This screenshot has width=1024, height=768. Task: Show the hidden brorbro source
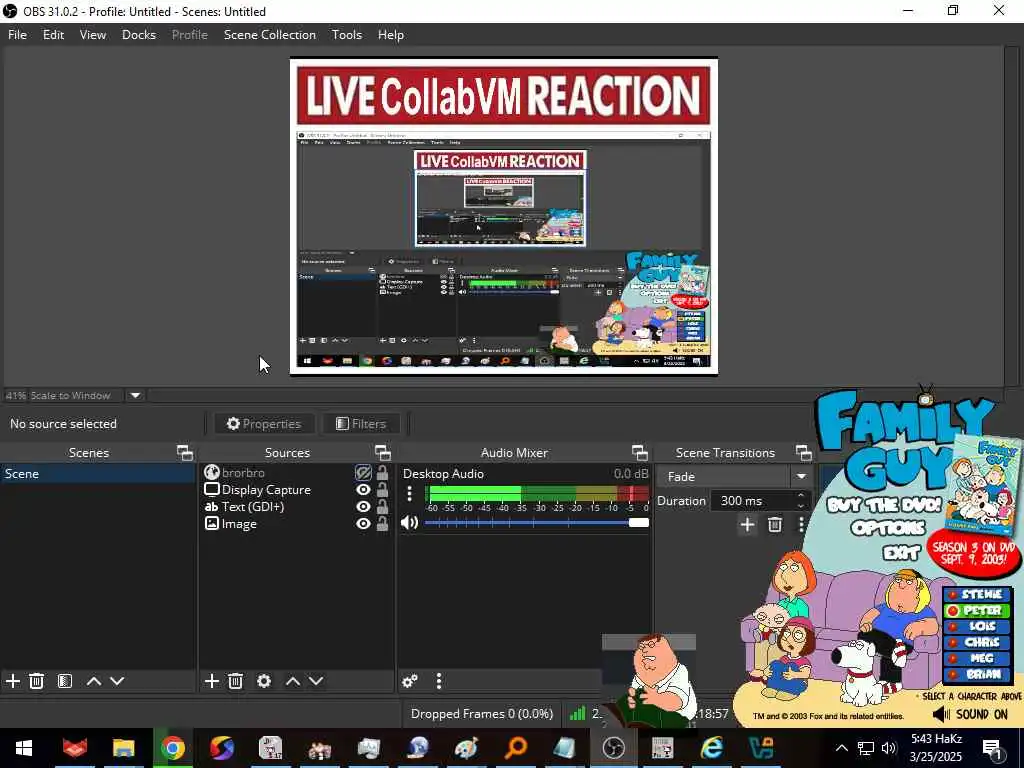coord(363,472)
